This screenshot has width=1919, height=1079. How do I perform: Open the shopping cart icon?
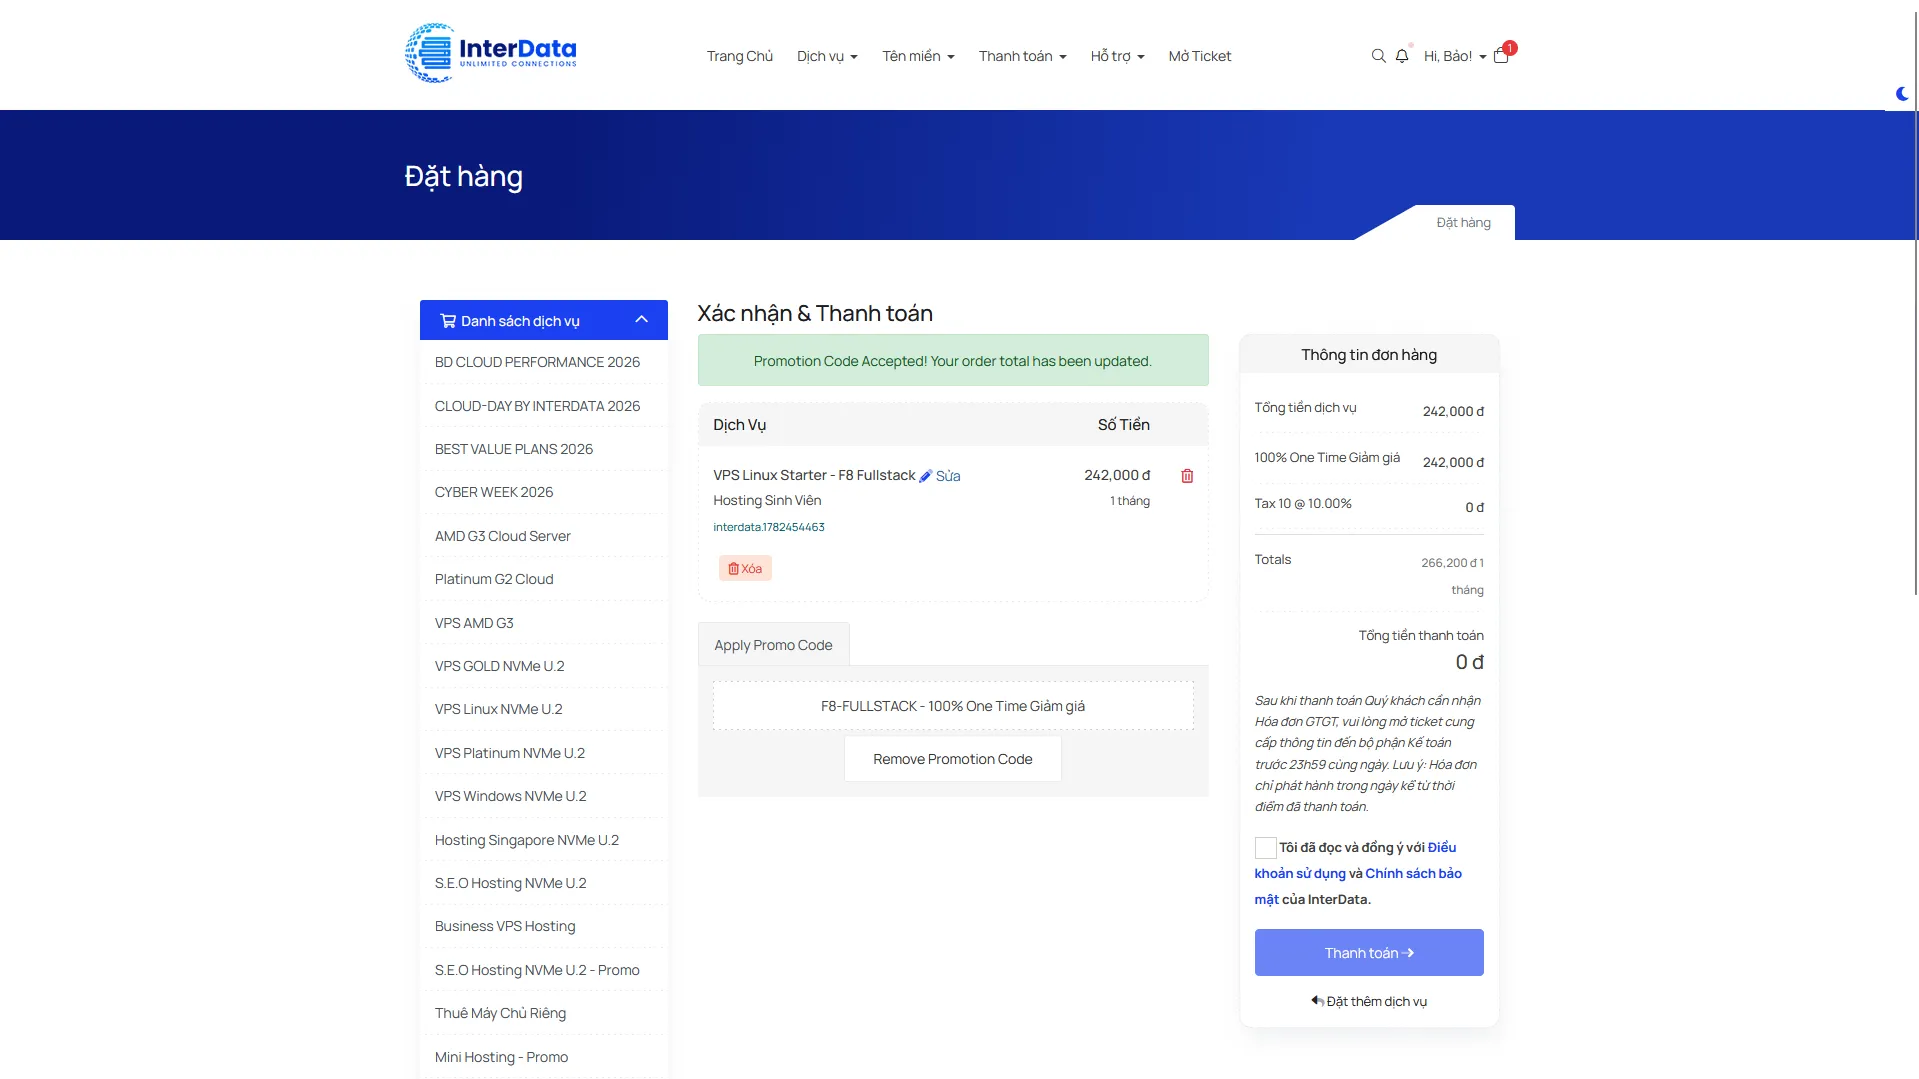[1501, 56]
